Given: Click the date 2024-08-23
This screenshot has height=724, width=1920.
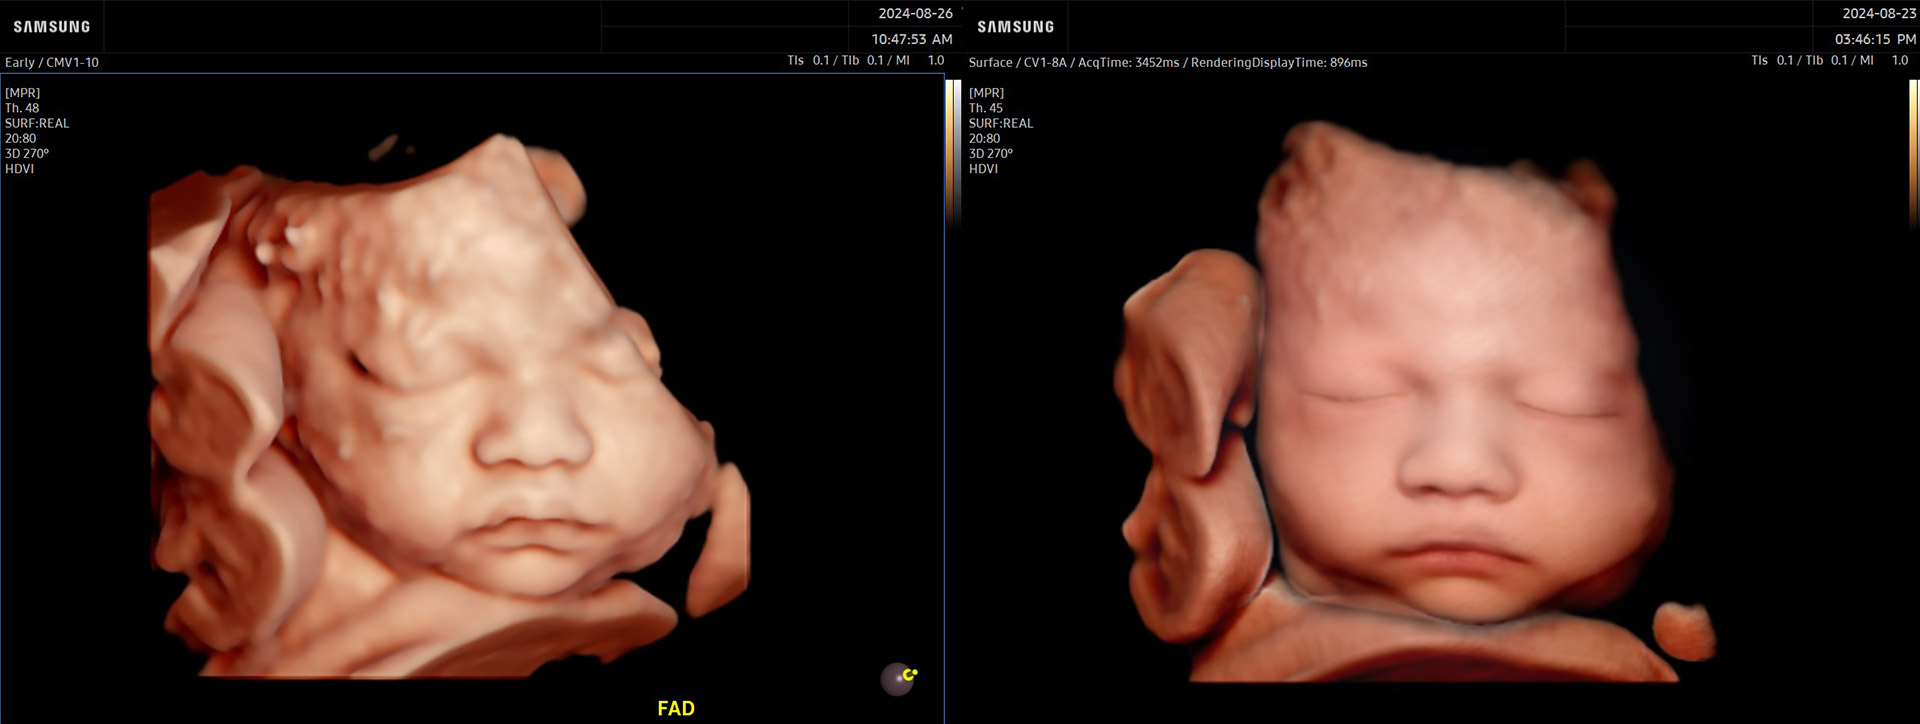Looking at the screenshot, I should point(1880,14).
